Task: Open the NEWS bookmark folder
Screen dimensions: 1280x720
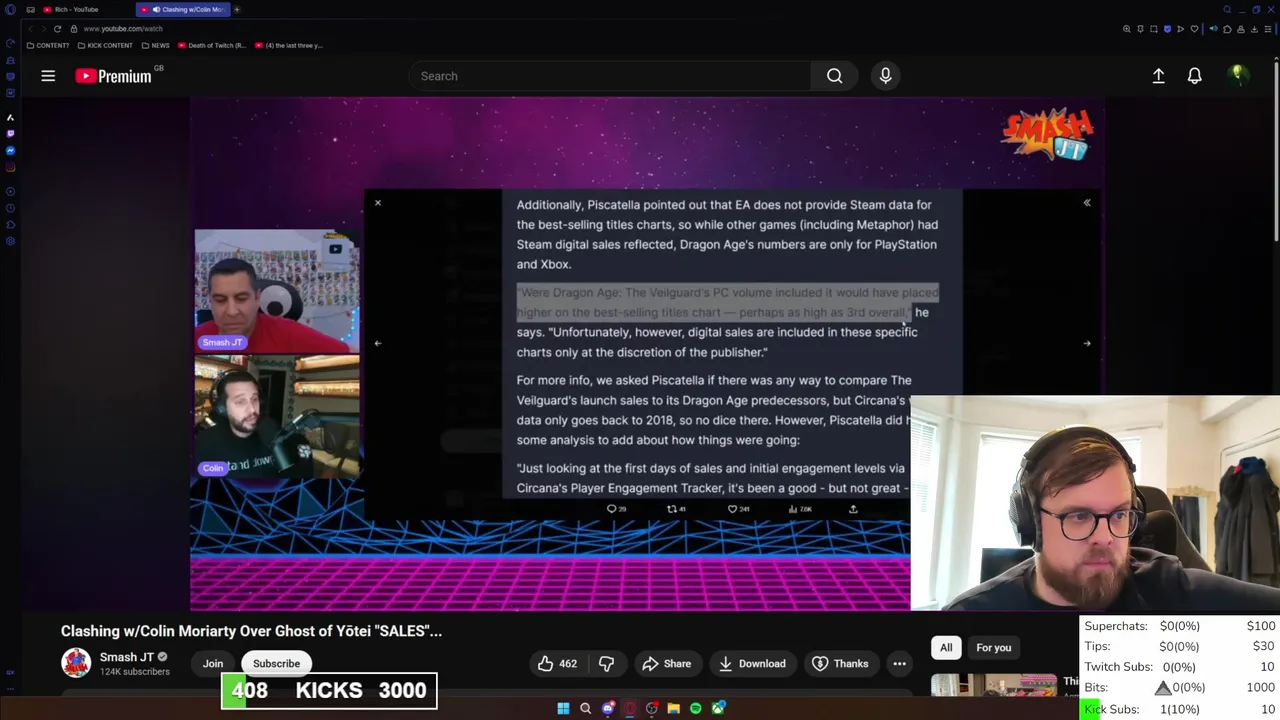Action: (155, 45)
